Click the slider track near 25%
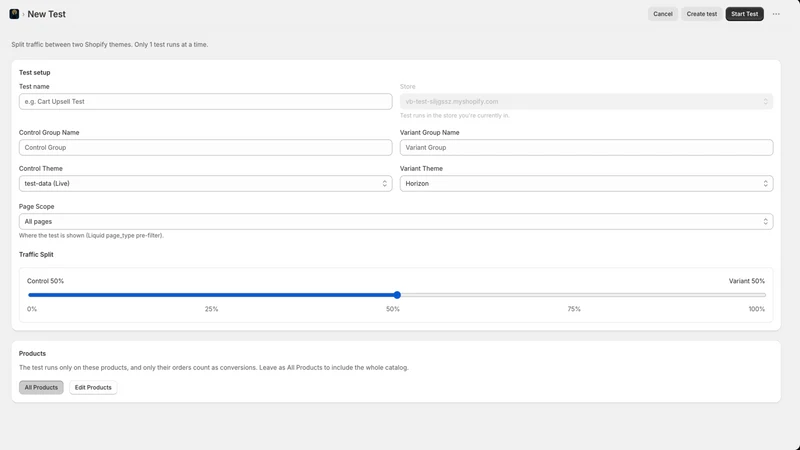 (x=213, y=295)
